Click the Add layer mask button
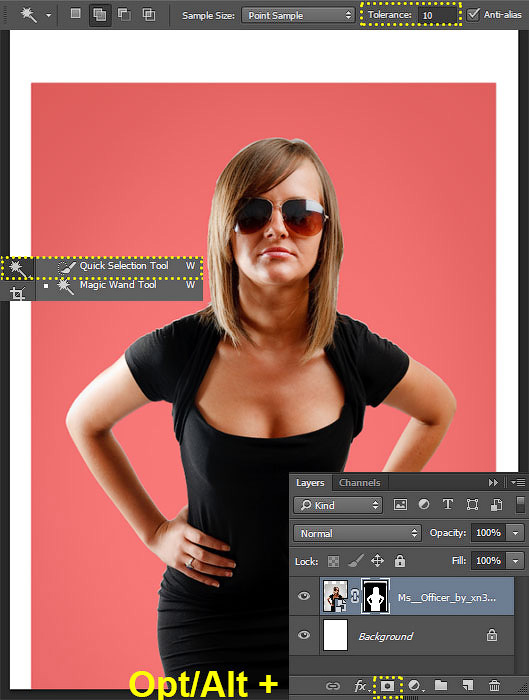 387,685
